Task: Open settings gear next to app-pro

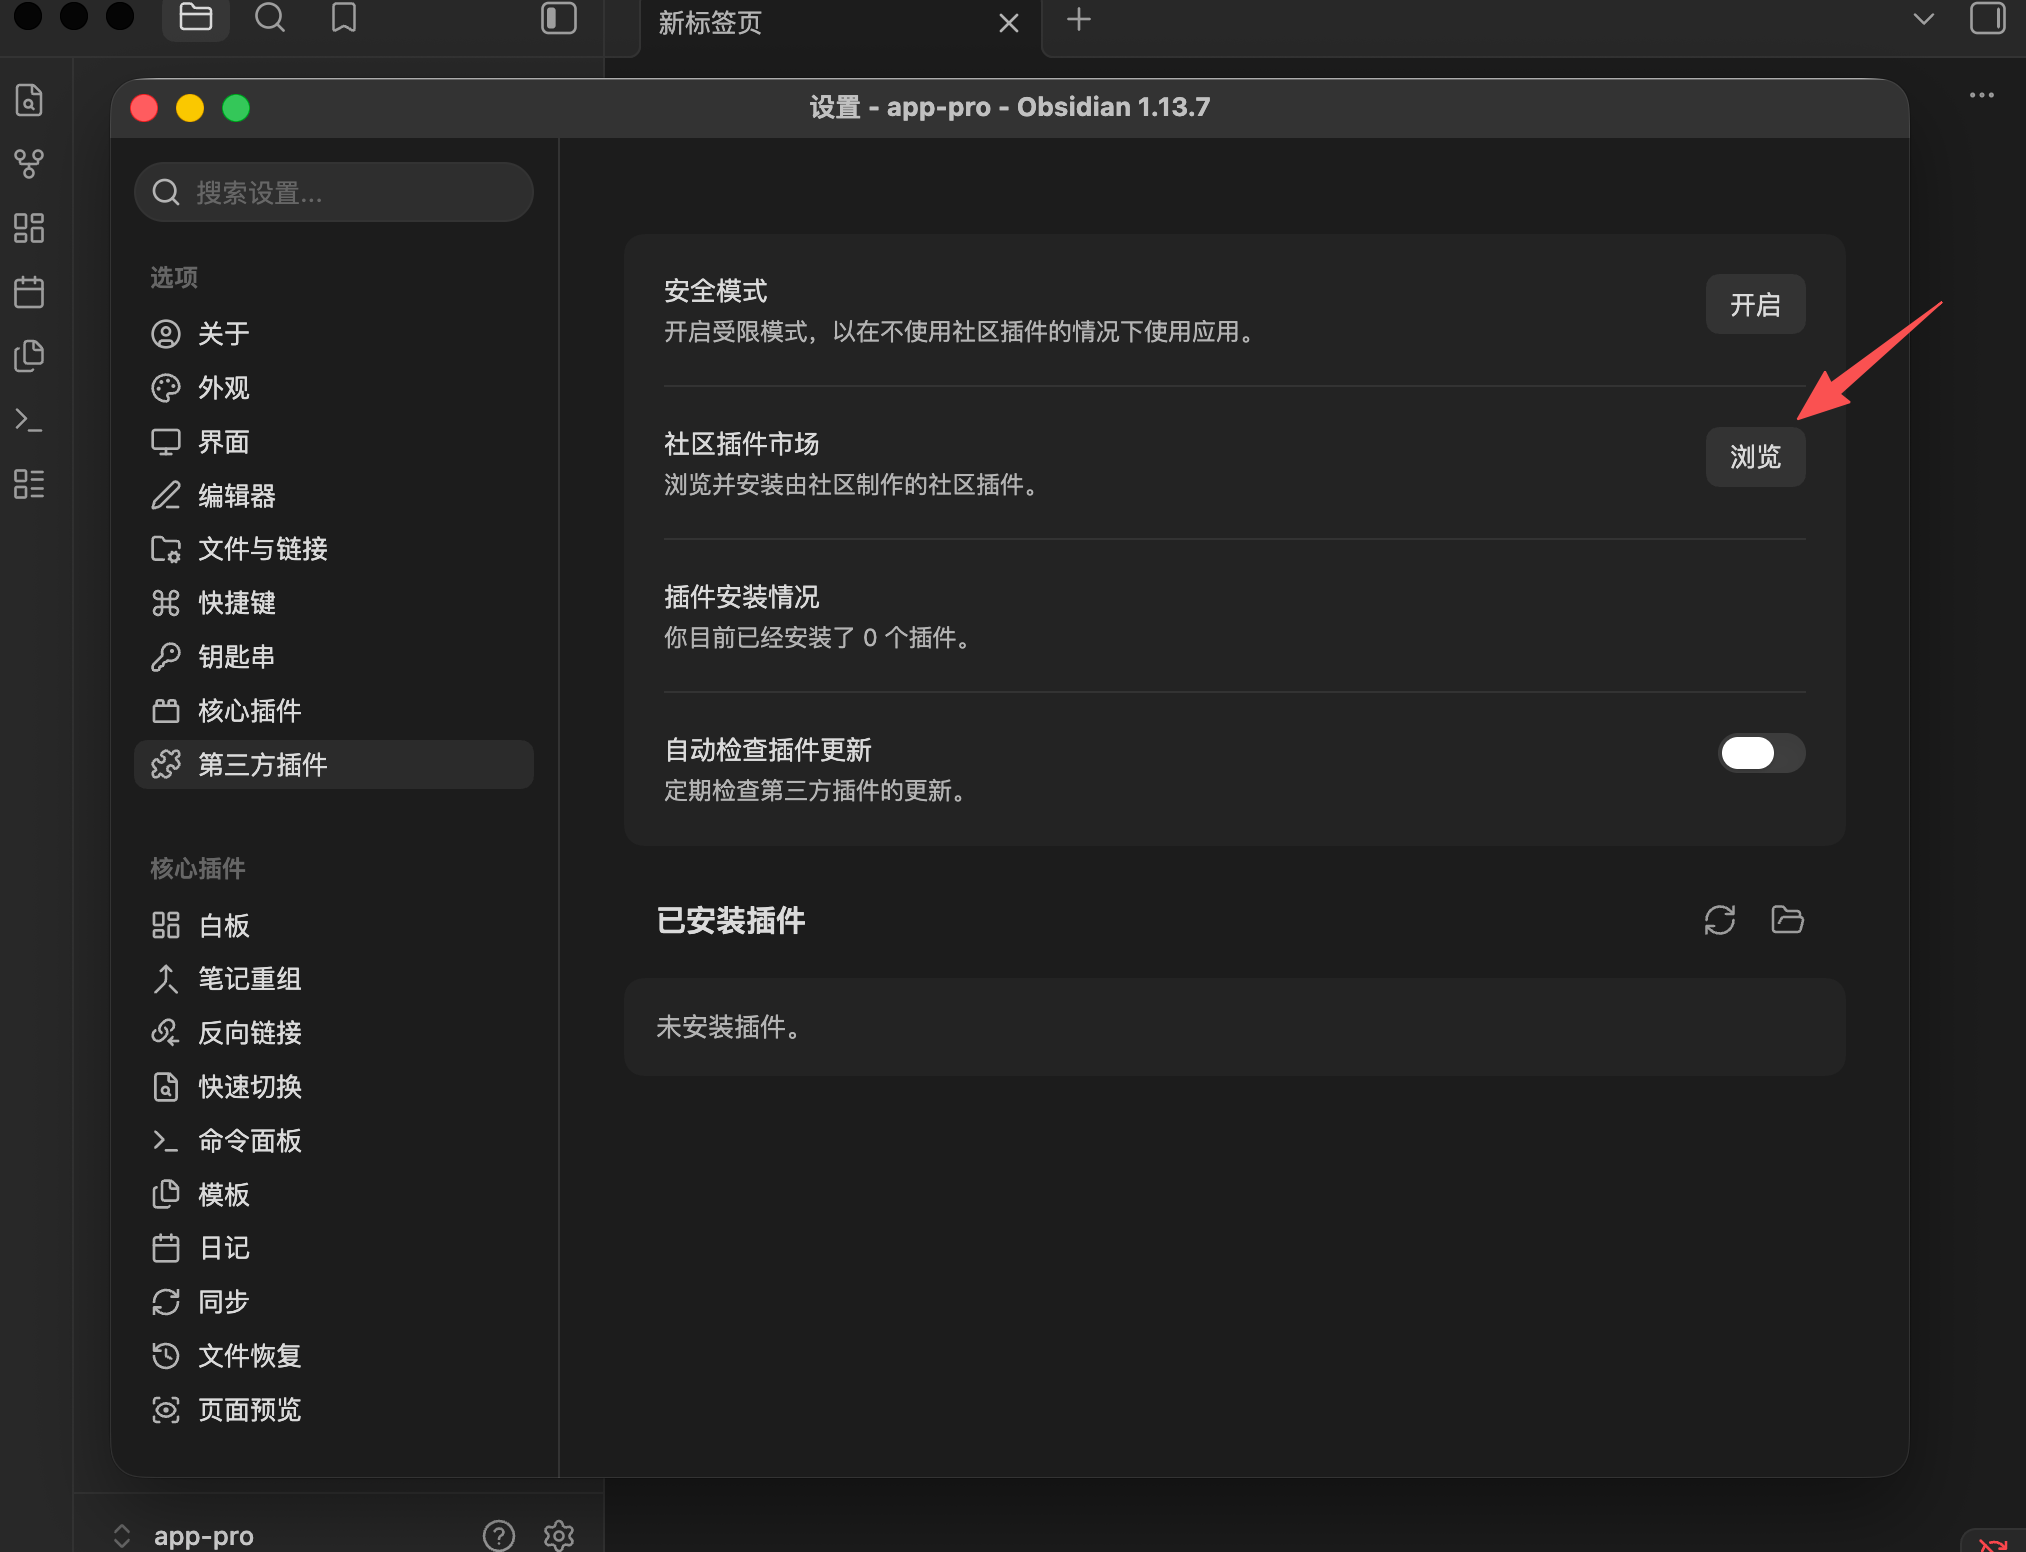Action: point(558,1535)
